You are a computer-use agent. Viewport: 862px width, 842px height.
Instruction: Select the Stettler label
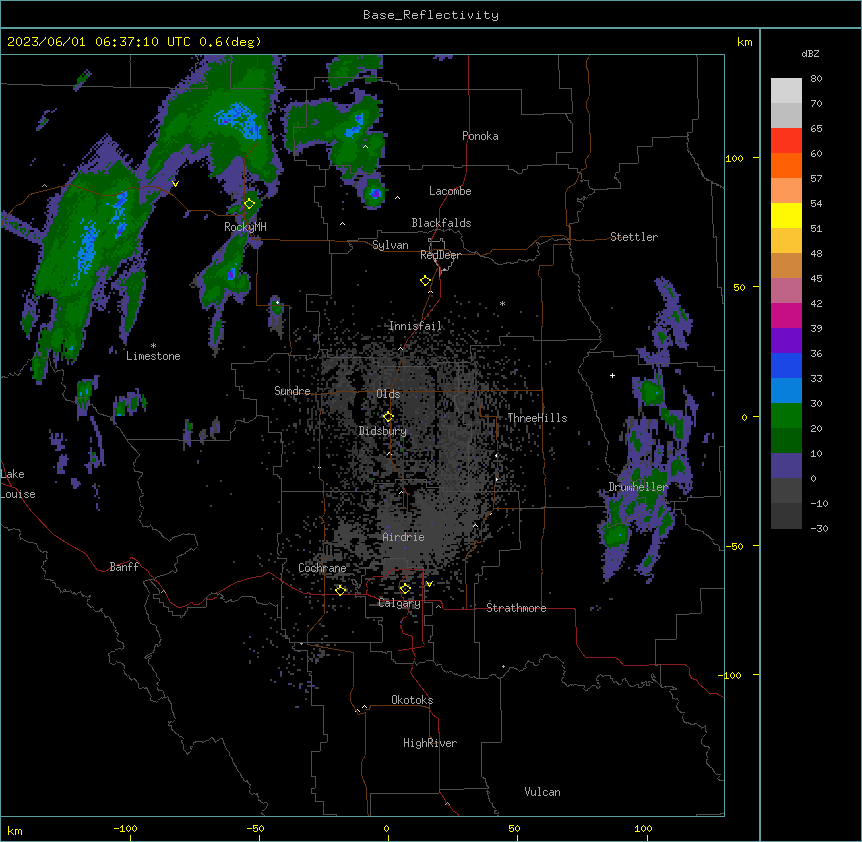pyautogui.click(x=634, y=237)
